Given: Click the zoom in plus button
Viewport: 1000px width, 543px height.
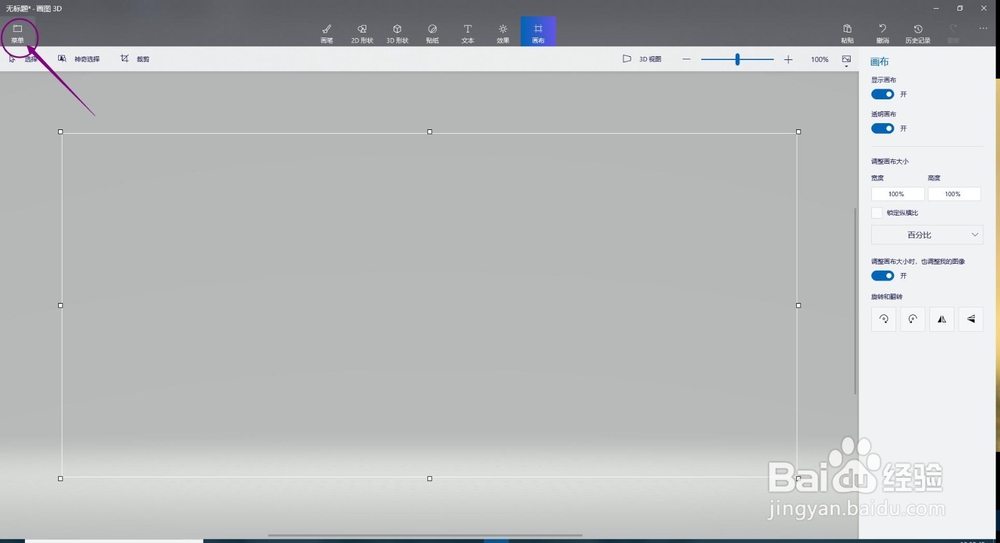Looking at the screenshot, I should [x=788, y=59].
